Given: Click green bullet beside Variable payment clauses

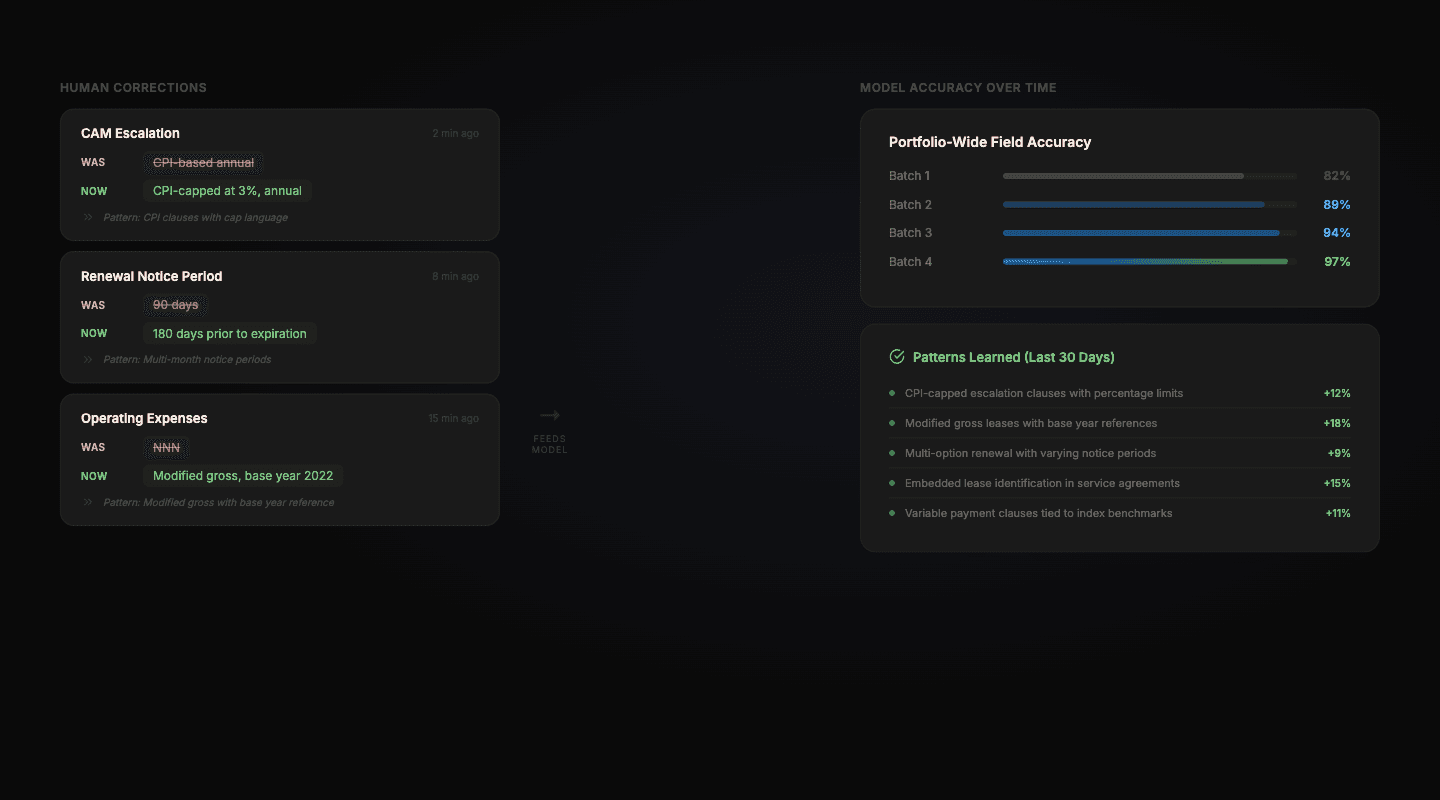Looking at the screenshot, I should click(892, 513).
